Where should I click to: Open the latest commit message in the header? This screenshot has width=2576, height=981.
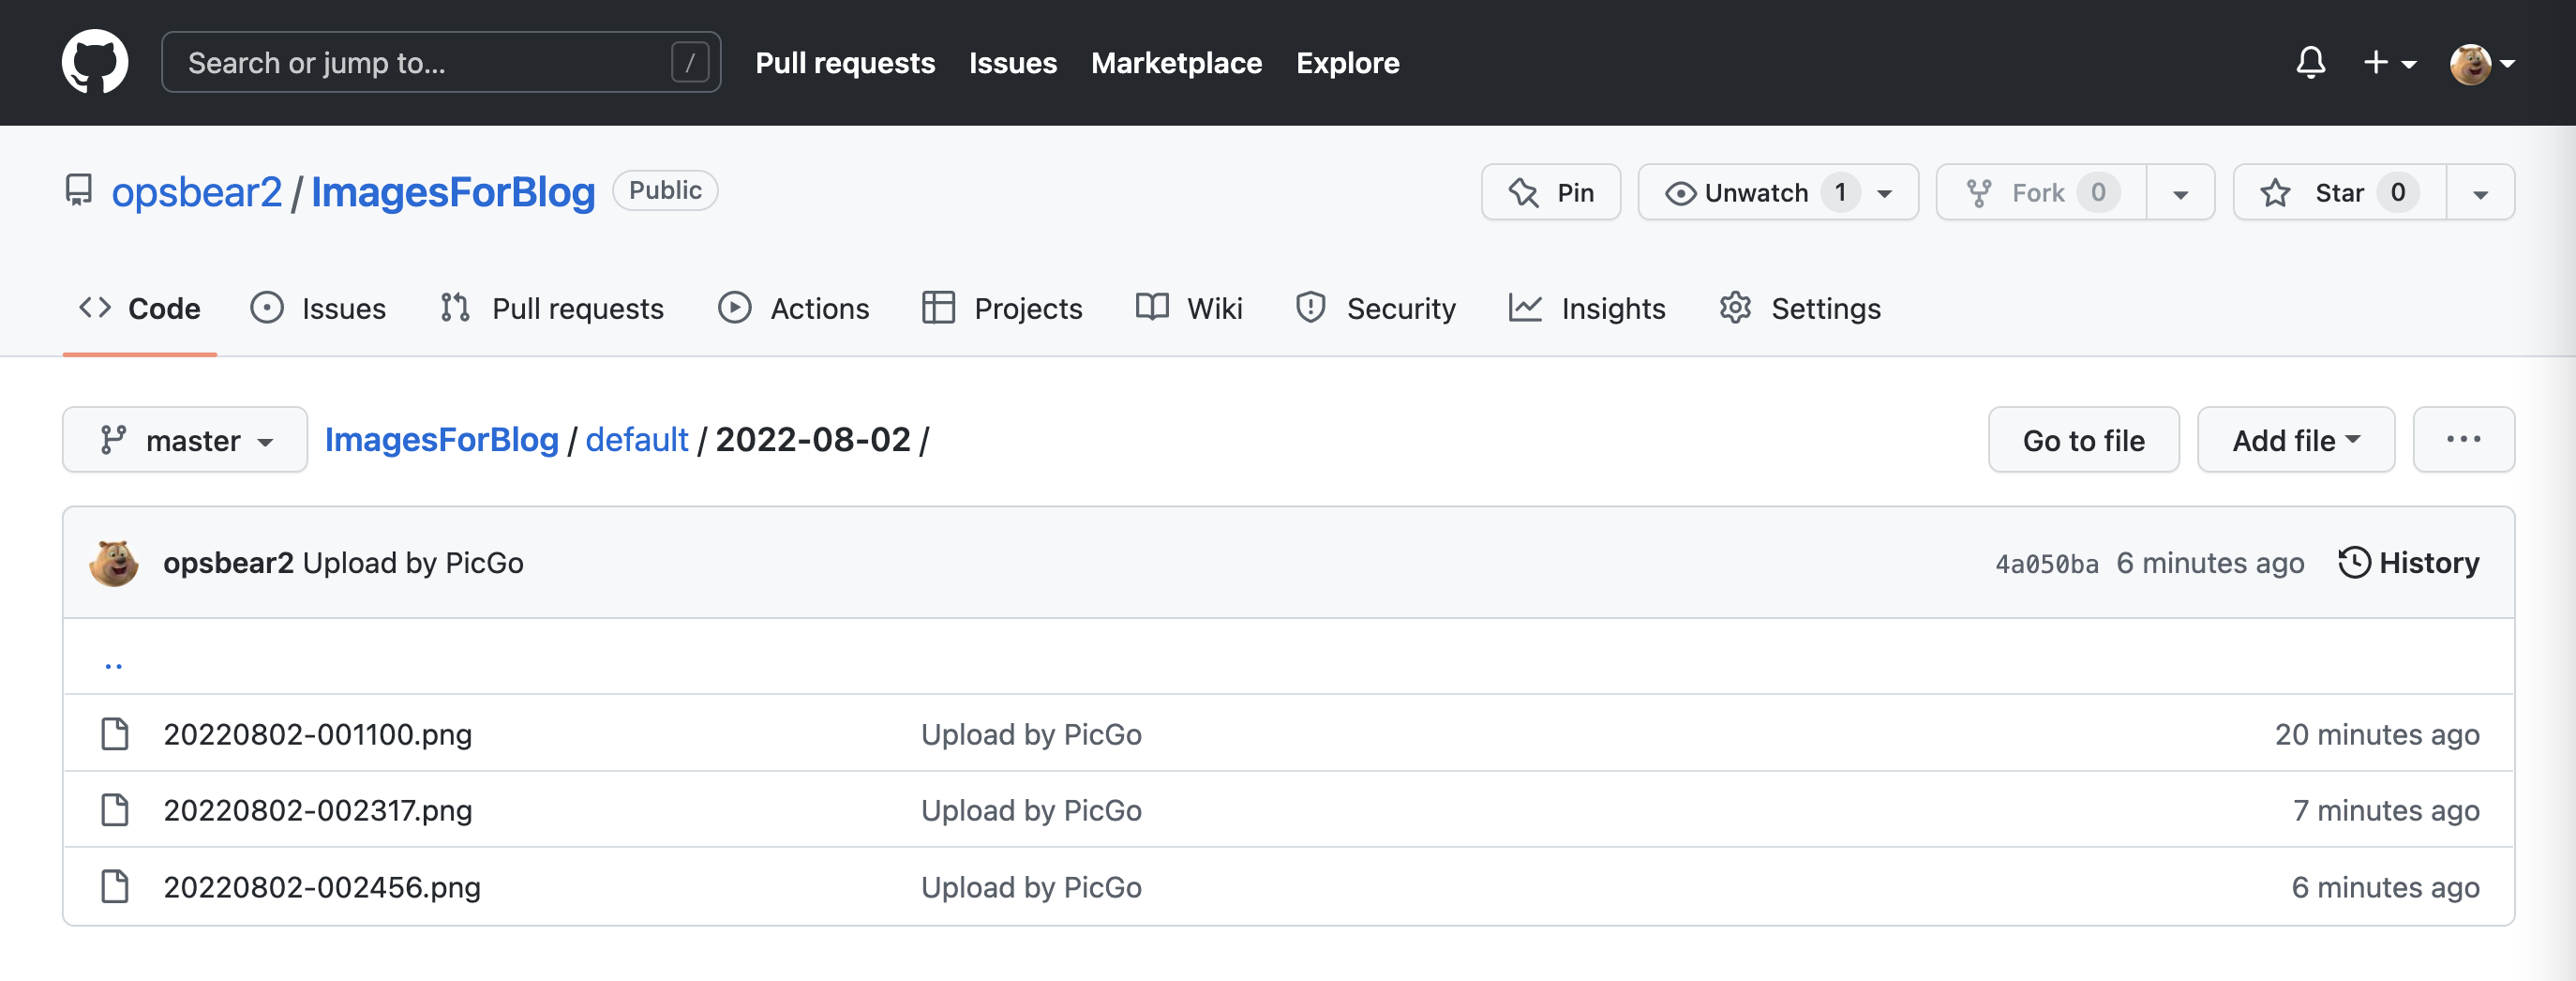[x=413, y=563]
